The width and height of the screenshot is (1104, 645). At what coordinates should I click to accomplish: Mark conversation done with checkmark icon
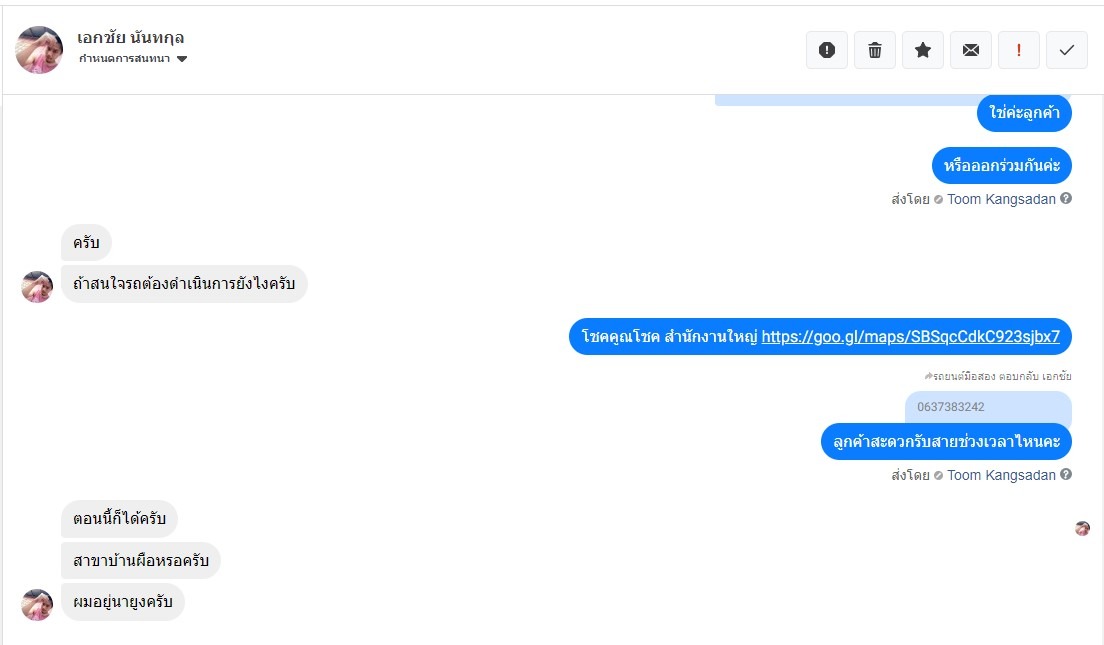coord(1067,50)
